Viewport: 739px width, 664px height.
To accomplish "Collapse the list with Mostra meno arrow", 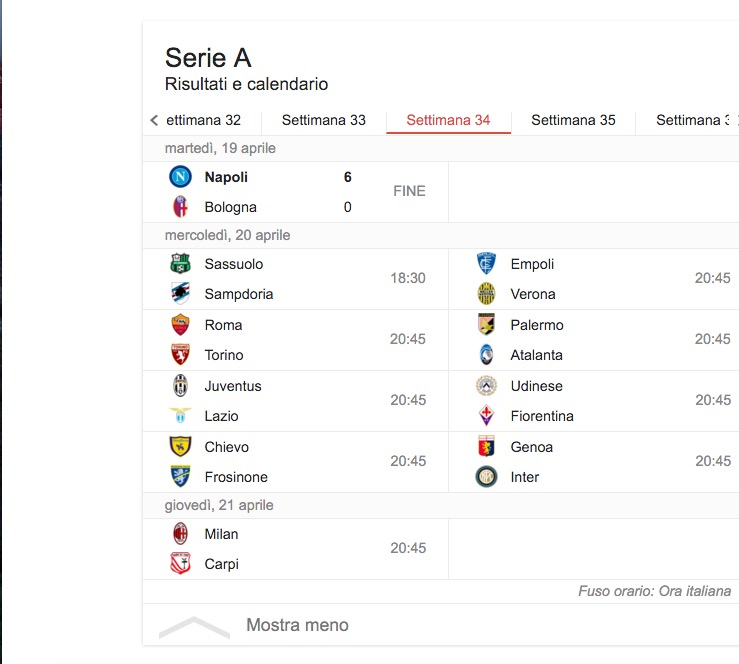I will [194, 626].
